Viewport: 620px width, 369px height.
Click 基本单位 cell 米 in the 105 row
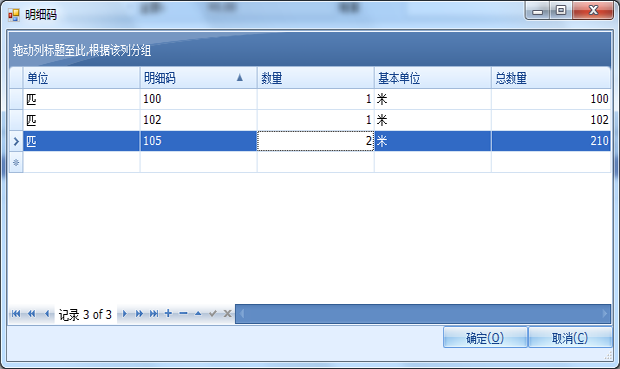point(433,141)
